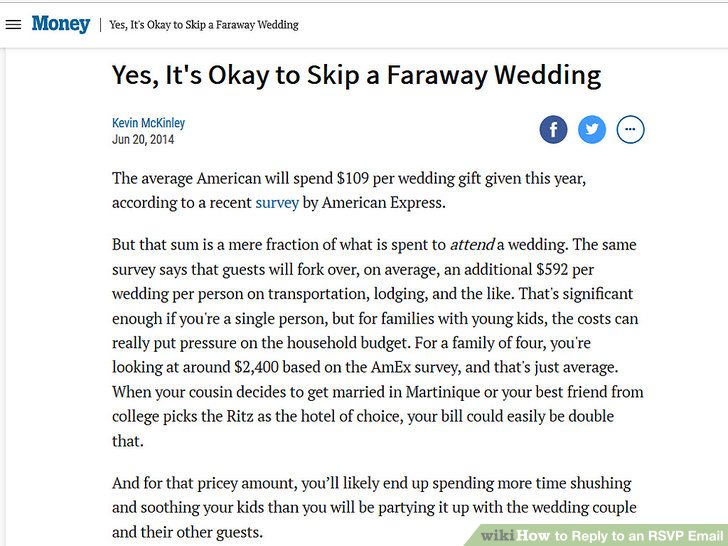Click the '$2,400' figure in the text

(x=256, y=367)
